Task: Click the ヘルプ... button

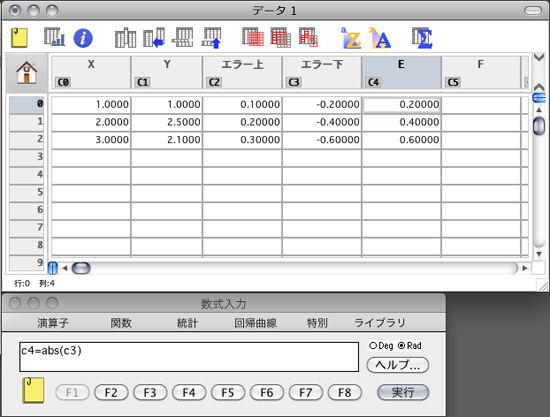Action: (398, 365)
